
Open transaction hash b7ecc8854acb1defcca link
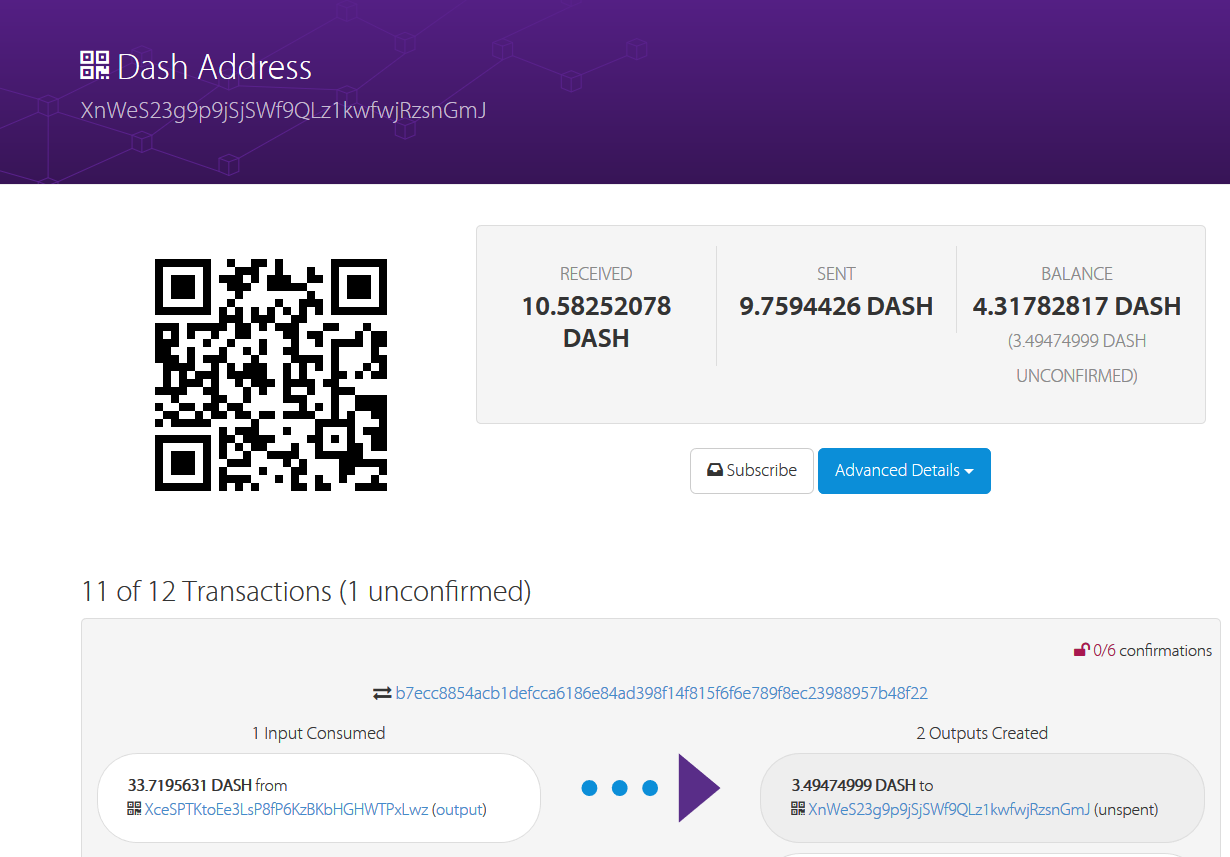pos(662,693)
